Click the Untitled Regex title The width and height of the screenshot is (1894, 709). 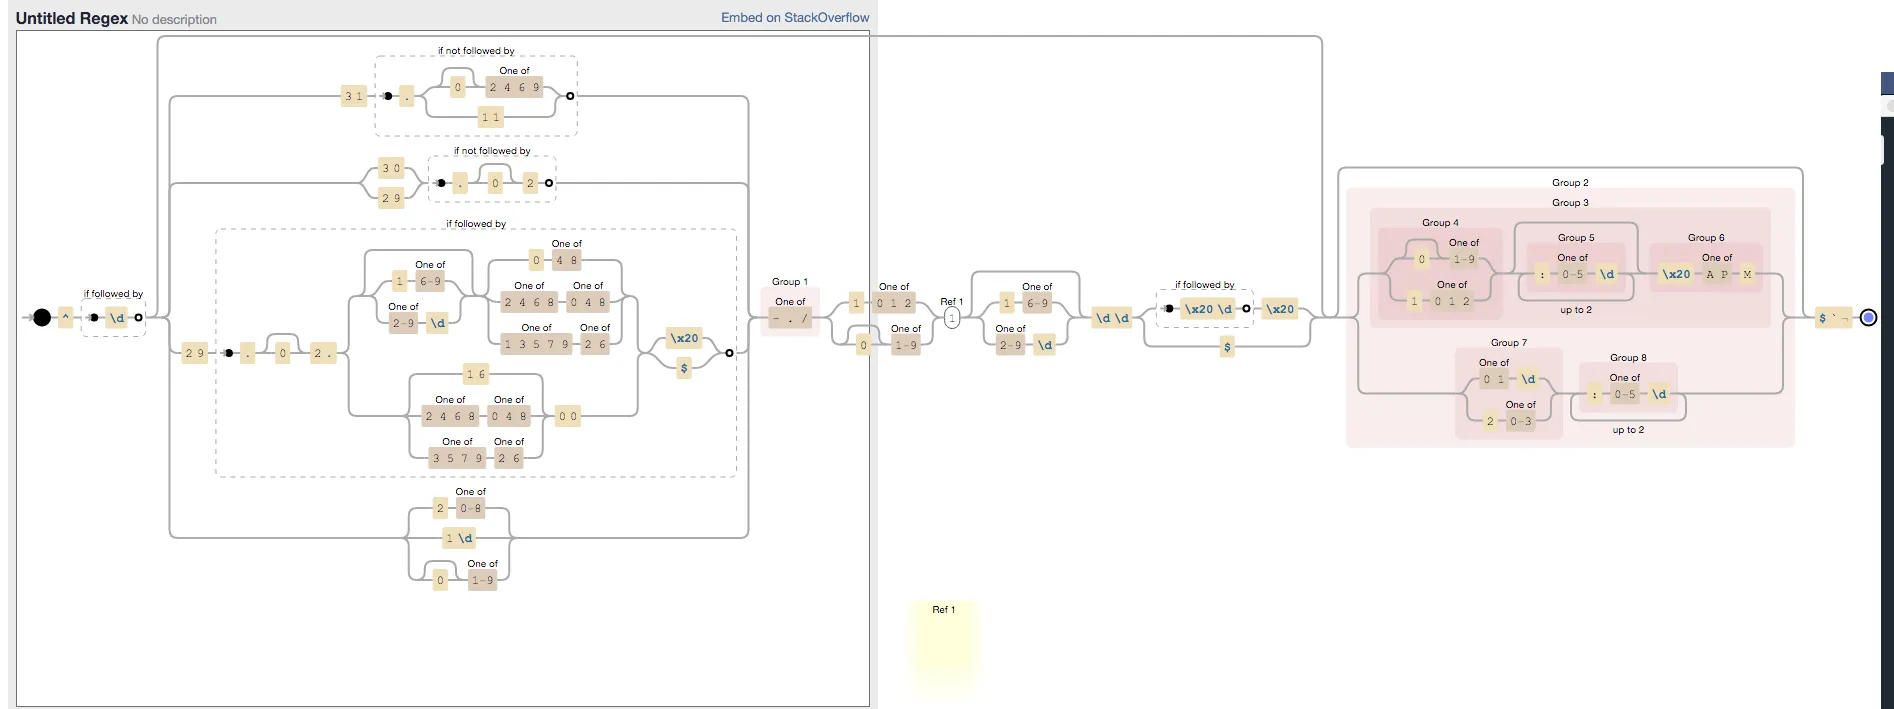coord(72,18)
